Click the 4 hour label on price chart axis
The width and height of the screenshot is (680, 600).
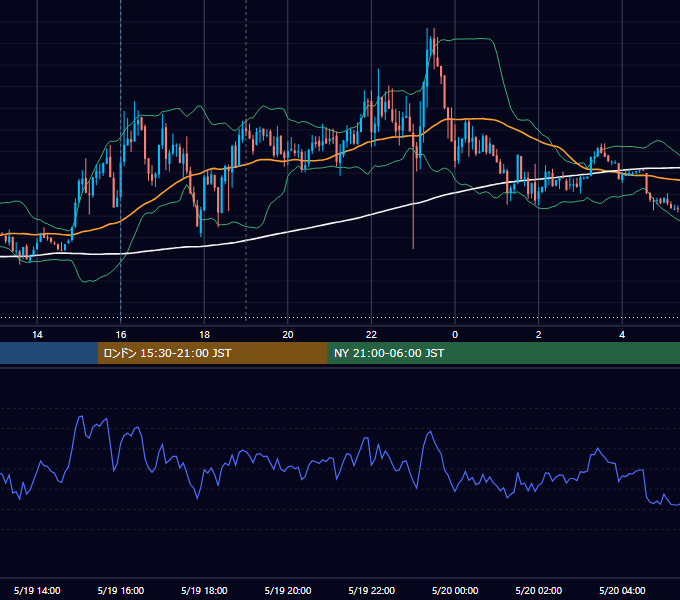622,335
